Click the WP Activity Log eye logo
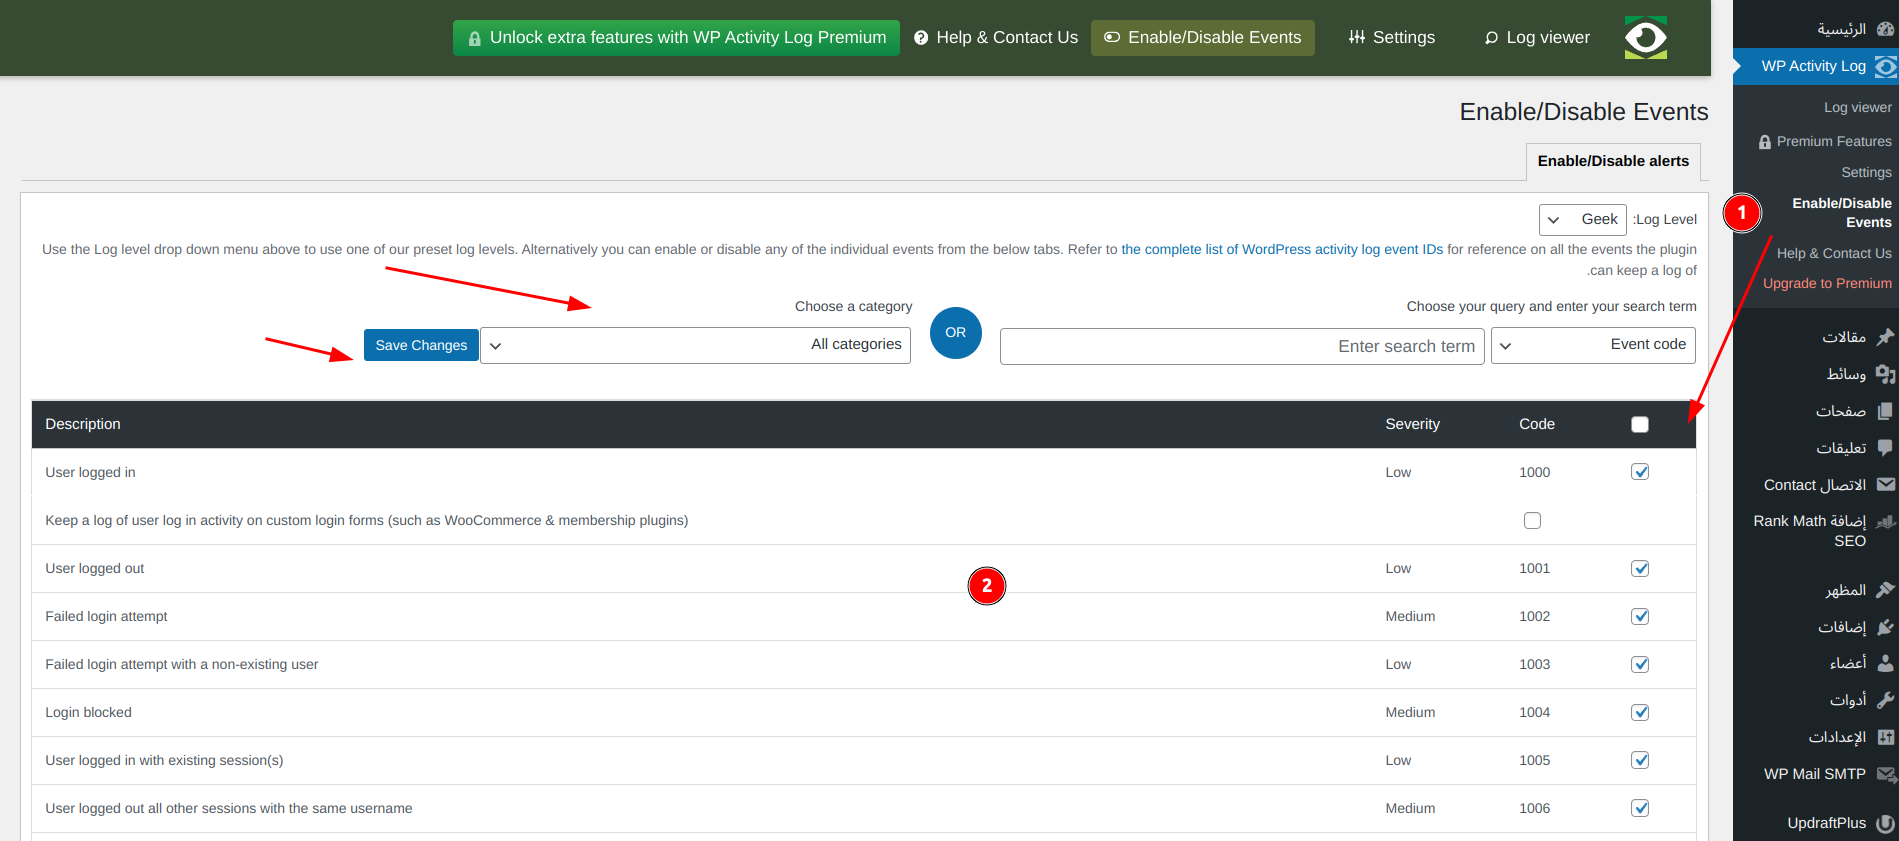The image size is (1899, 841). pyautogui.click(x=1645, y=38)
